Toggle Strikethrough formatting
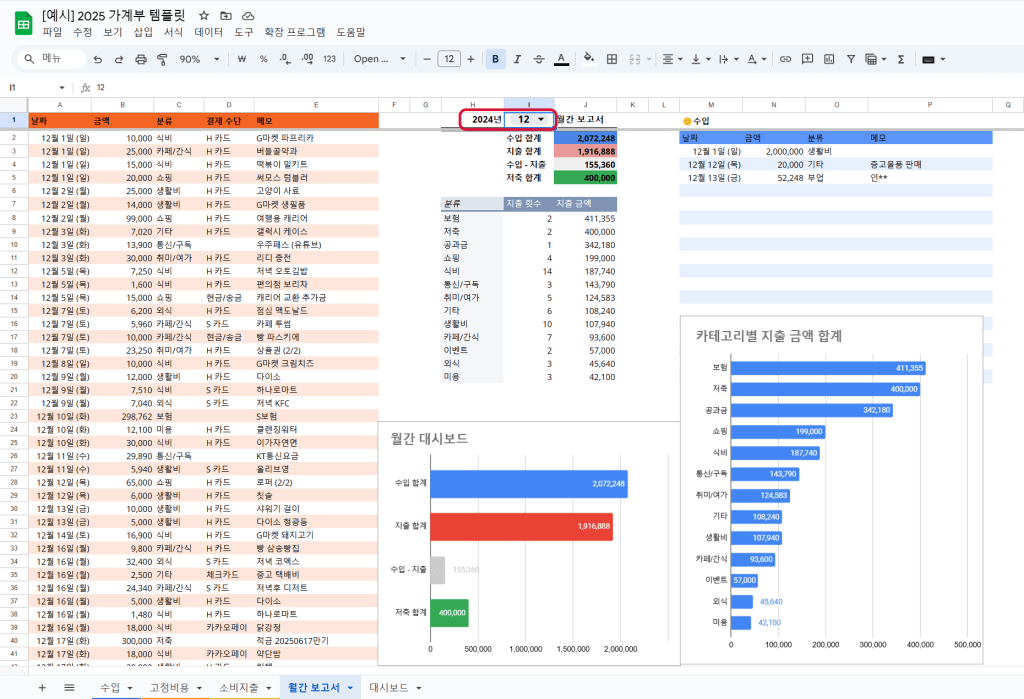1024x699 pixels. click(540, 59)
